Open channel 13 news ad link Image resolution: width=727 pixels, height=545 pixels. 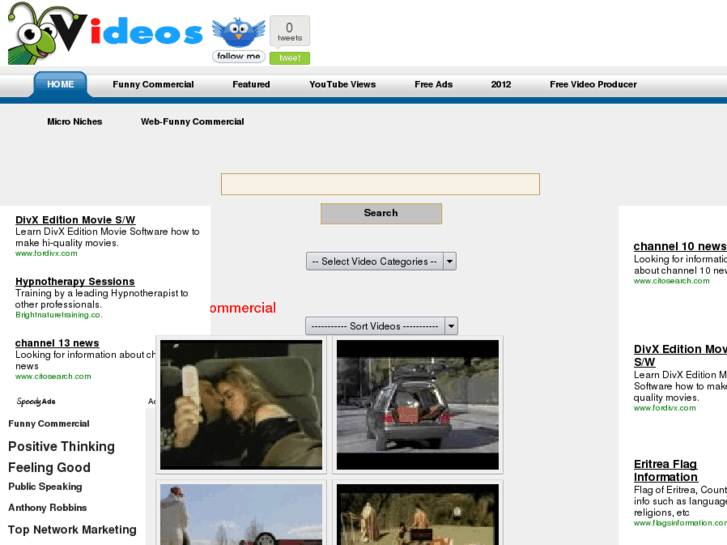(57, 343)
